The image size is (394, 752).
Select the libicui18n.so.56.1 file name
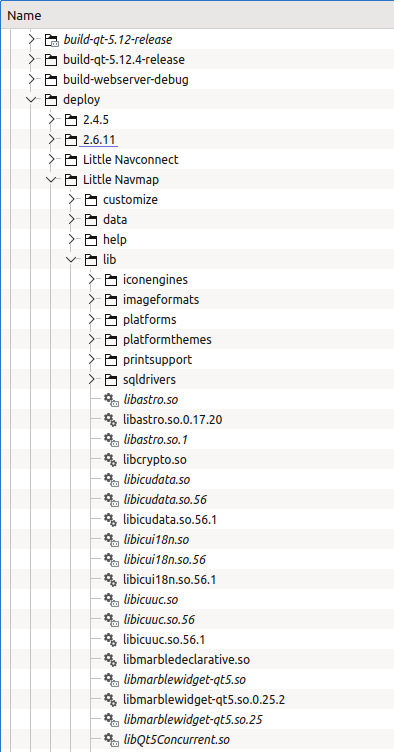coord(170,580)
